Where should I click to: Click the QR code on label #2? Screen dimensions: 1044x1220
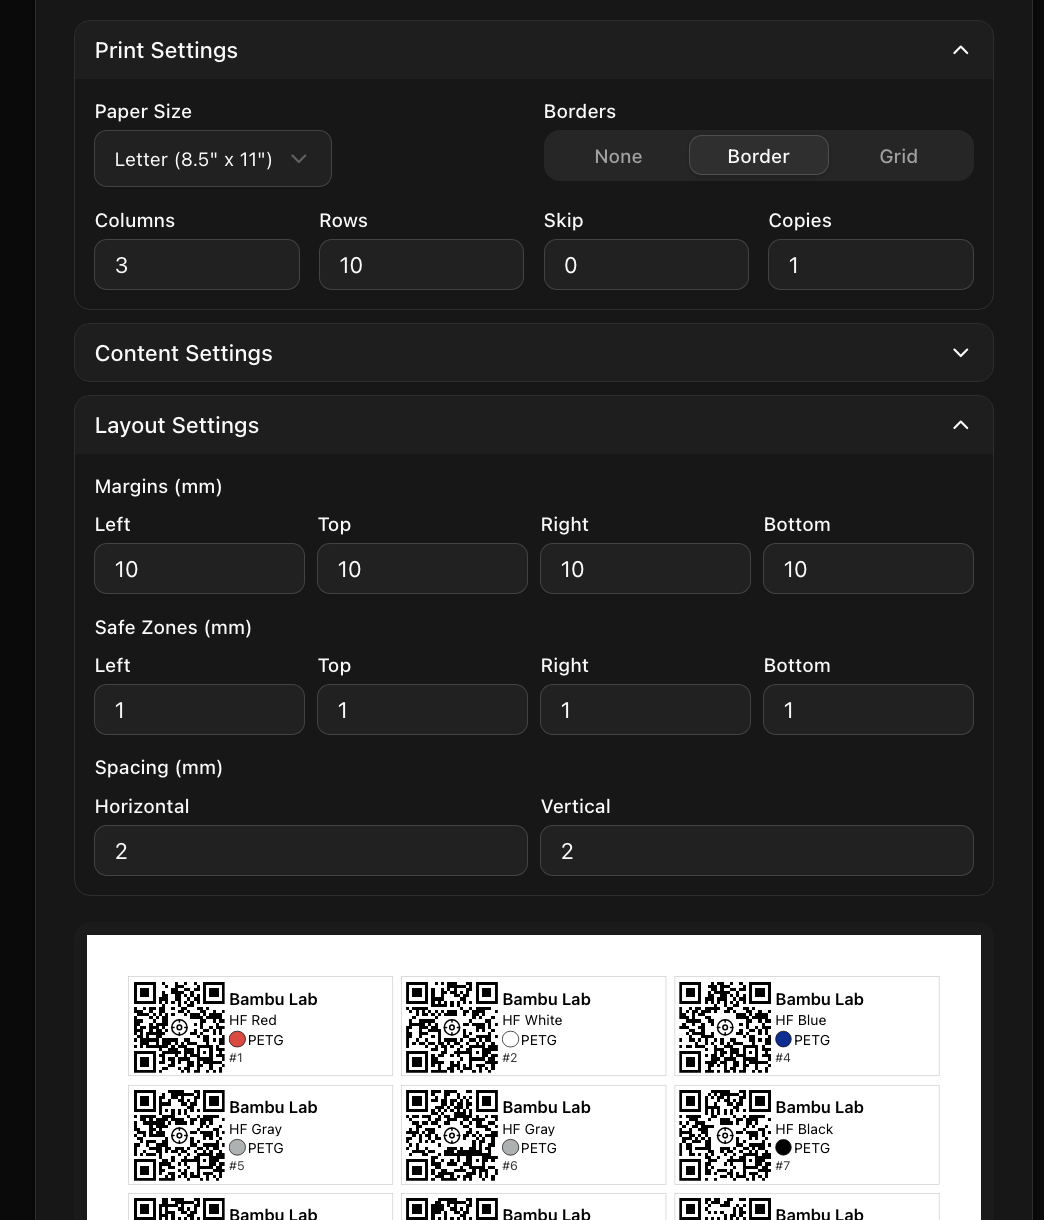tap(452, 1026)
